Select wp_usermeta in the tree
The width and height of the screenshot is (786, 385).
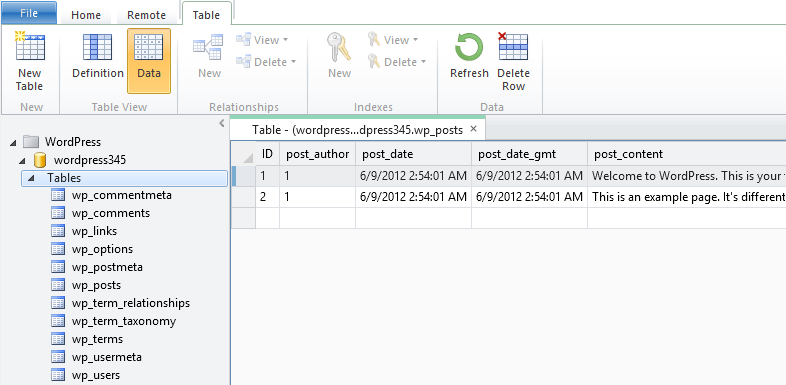point(107,357)
